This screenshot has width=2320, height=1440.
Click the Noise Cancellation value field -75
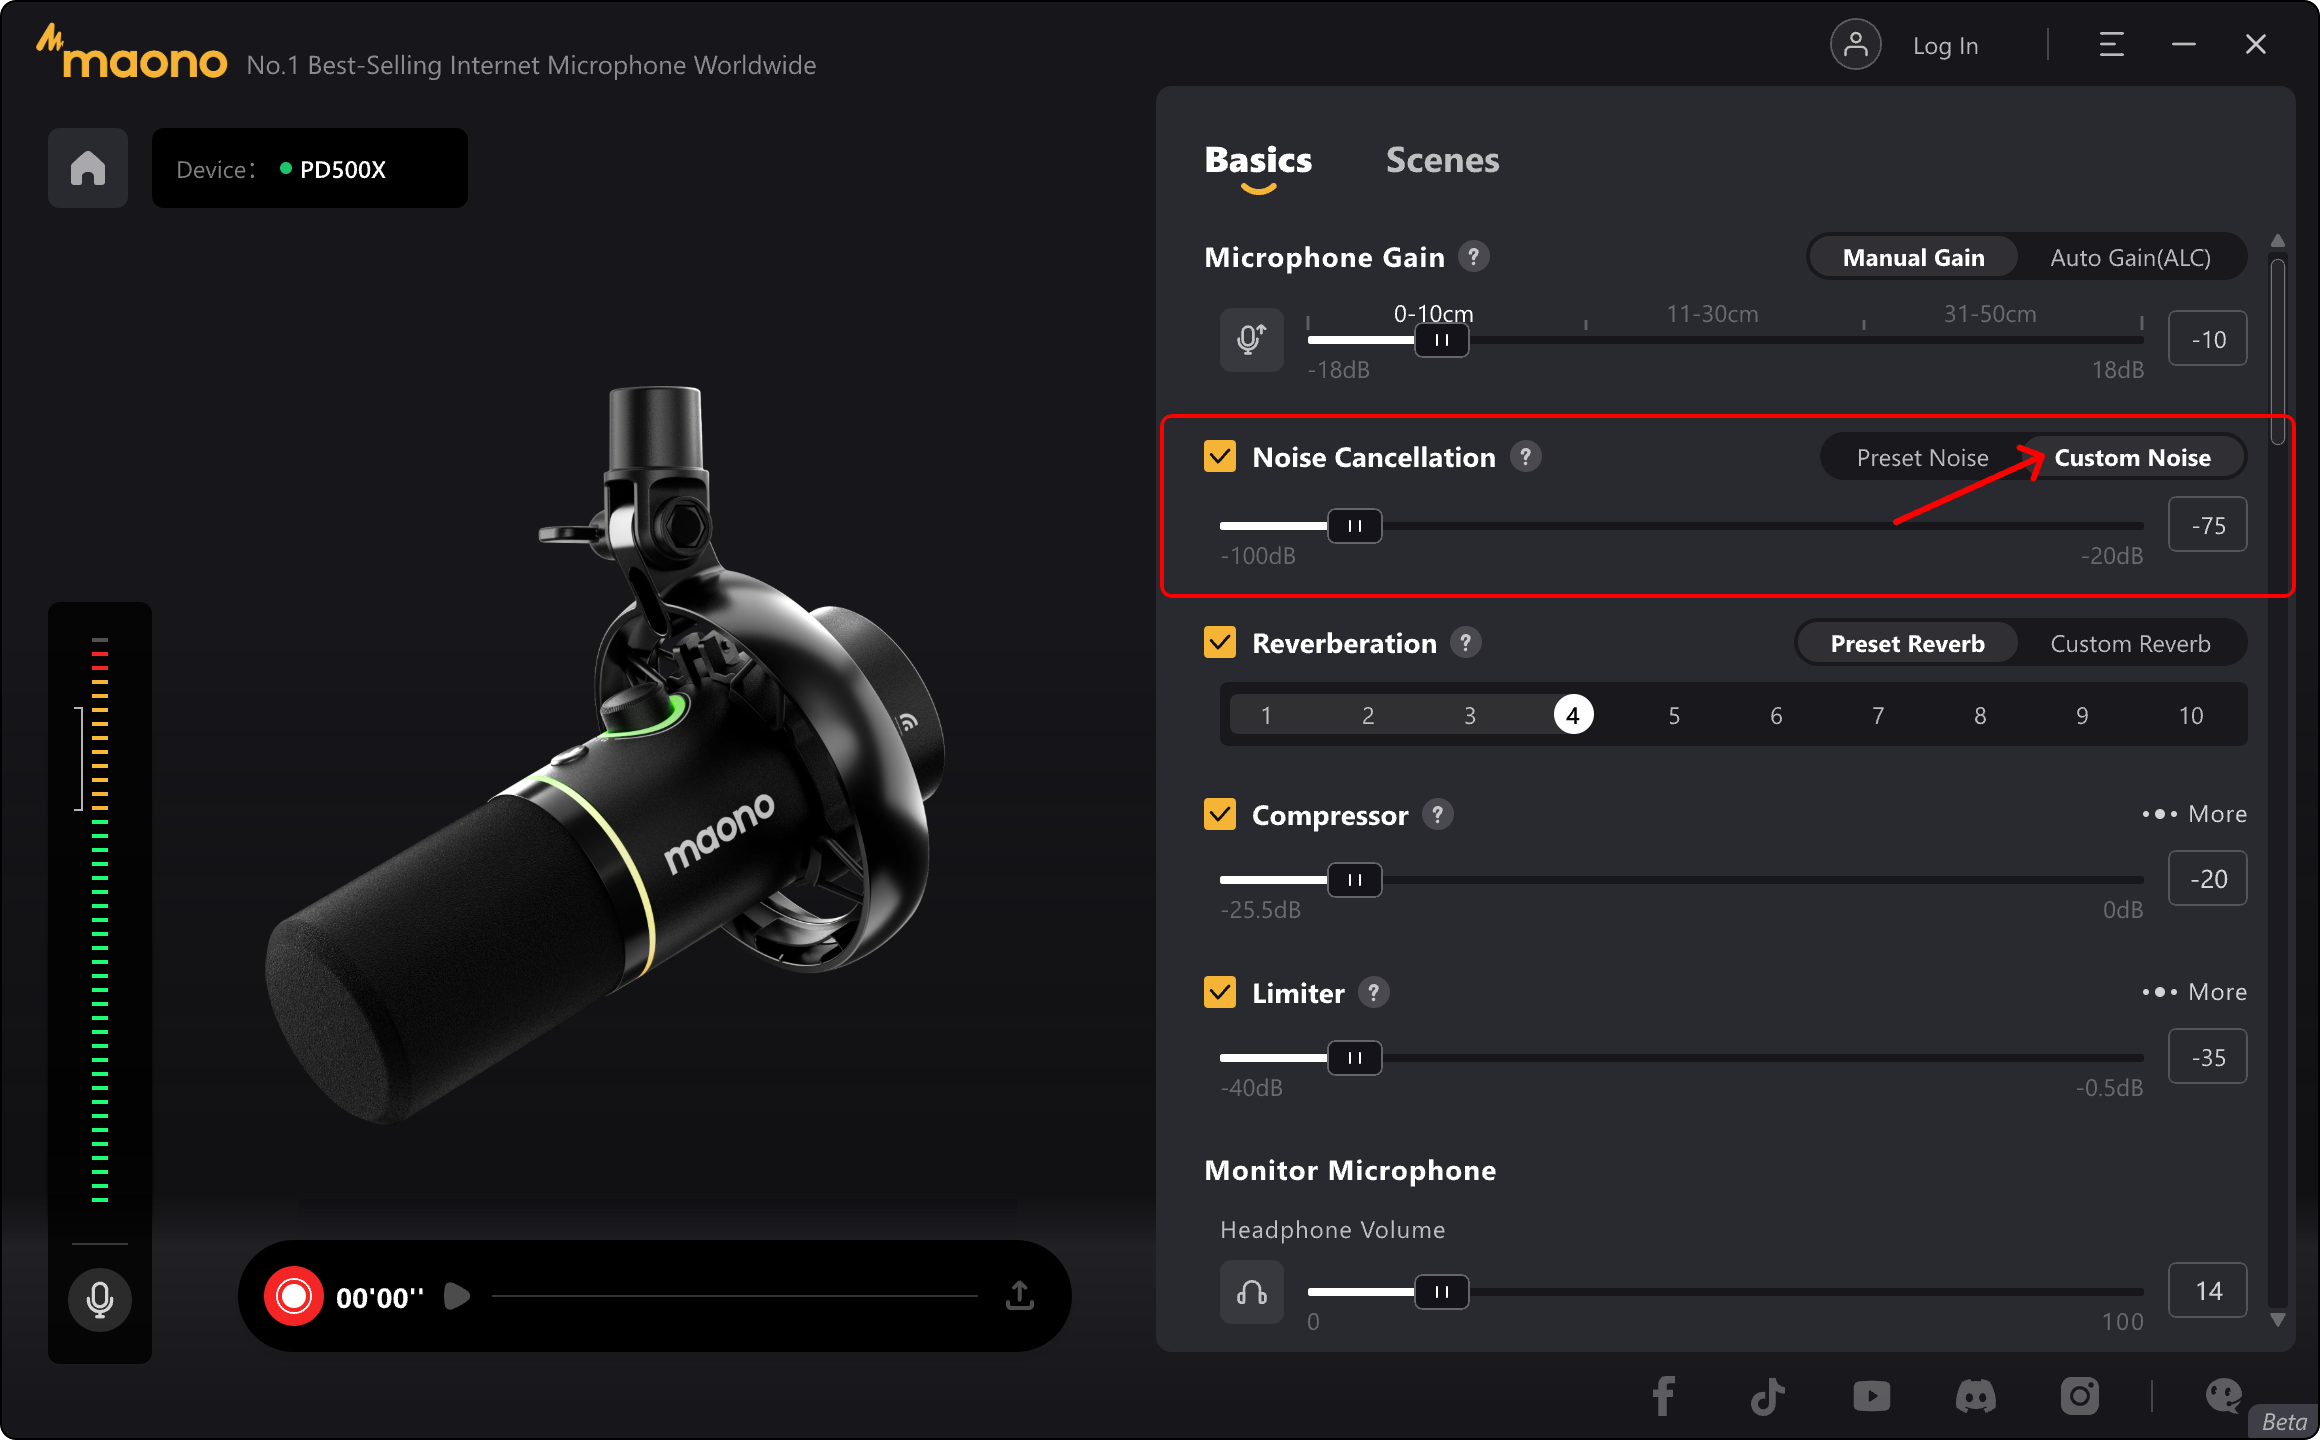click(2208, 525)
